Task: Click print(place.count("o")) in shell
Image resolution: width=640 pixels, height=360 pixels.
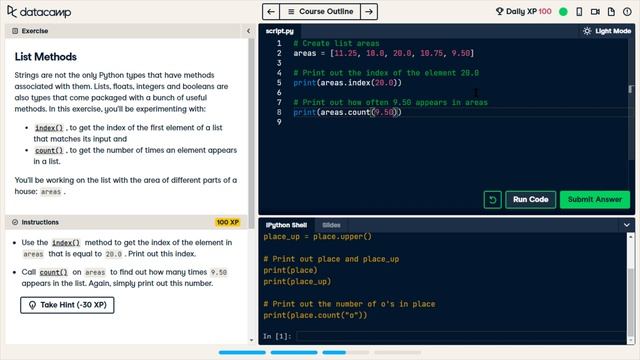Action: [x=315, y=316]
